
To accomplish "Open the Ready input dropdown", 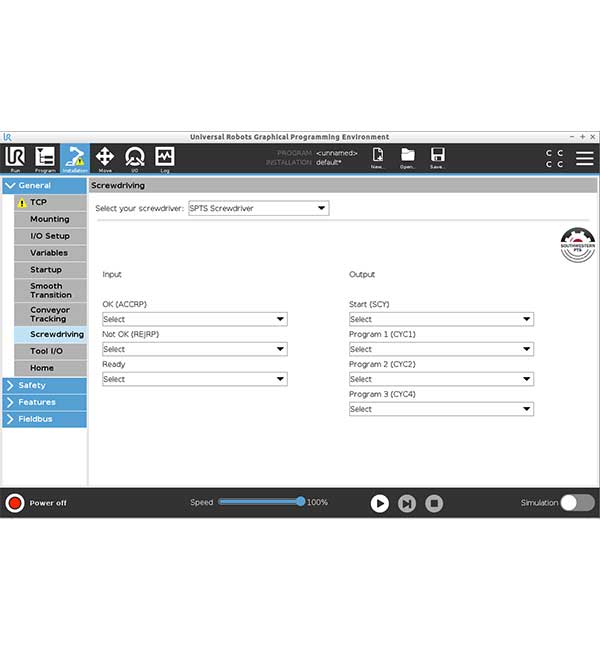I will coord(195,379).
